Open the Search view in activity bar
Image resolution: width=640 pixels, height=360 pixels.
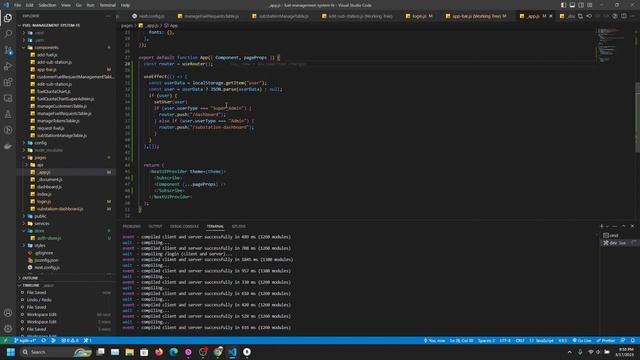click(8, 34)
